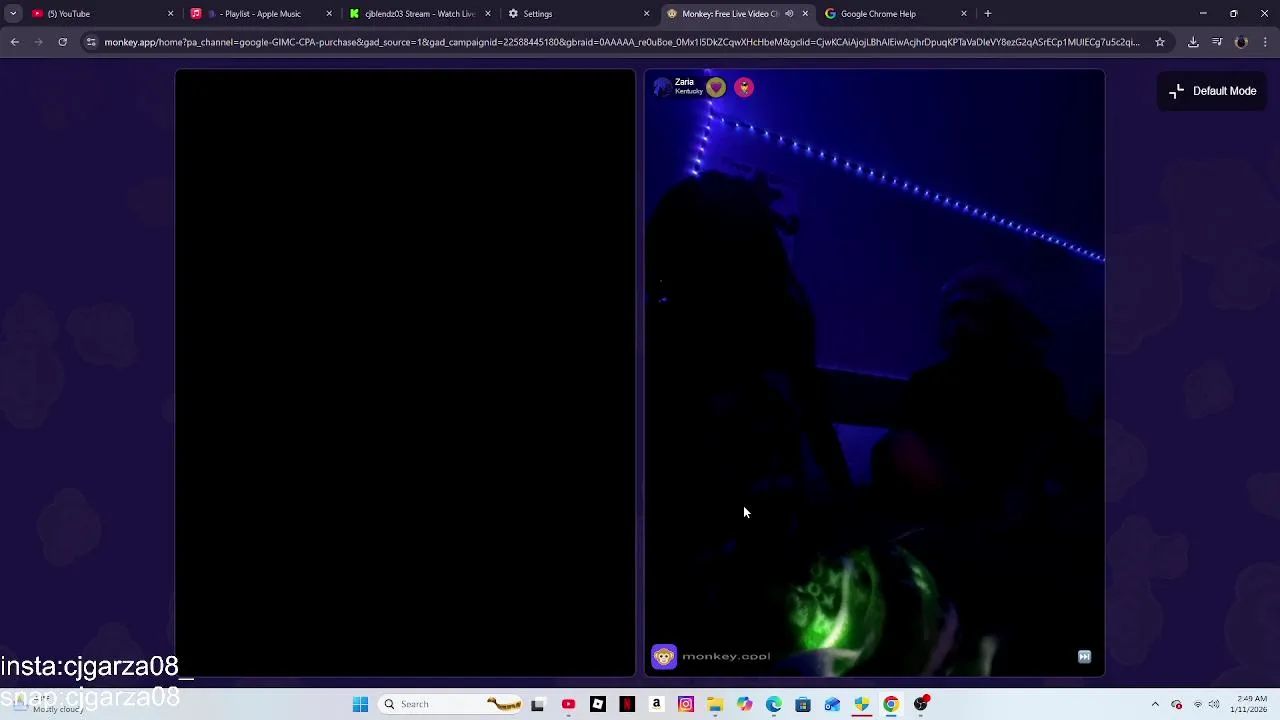Open Windows Security from taskbar
This screenshot has height=720, width=1280.
click(862, 704)
